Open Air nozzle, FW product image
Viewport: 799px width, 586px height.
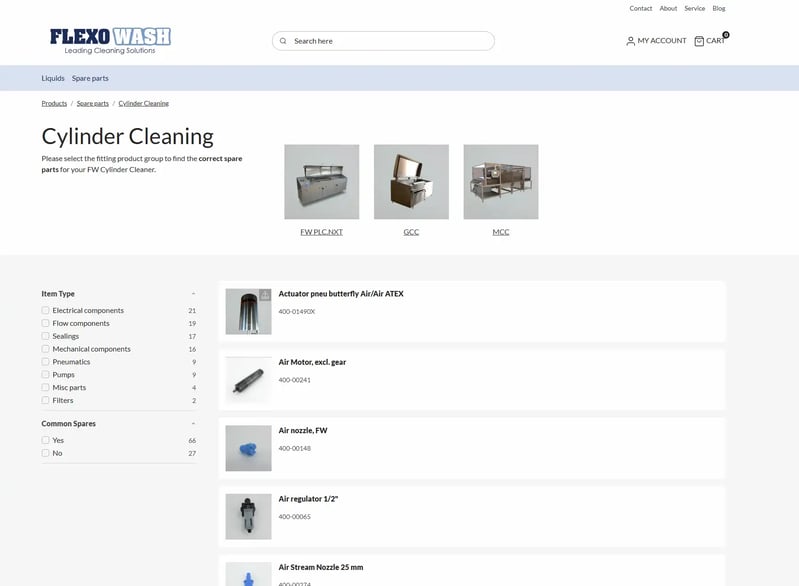(x=249, y=448)
